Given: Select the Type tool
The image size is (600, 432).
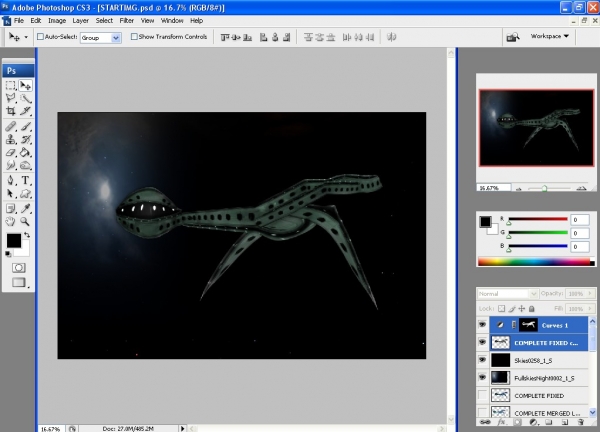Looking at the screenshot, I should coord(25,180).
